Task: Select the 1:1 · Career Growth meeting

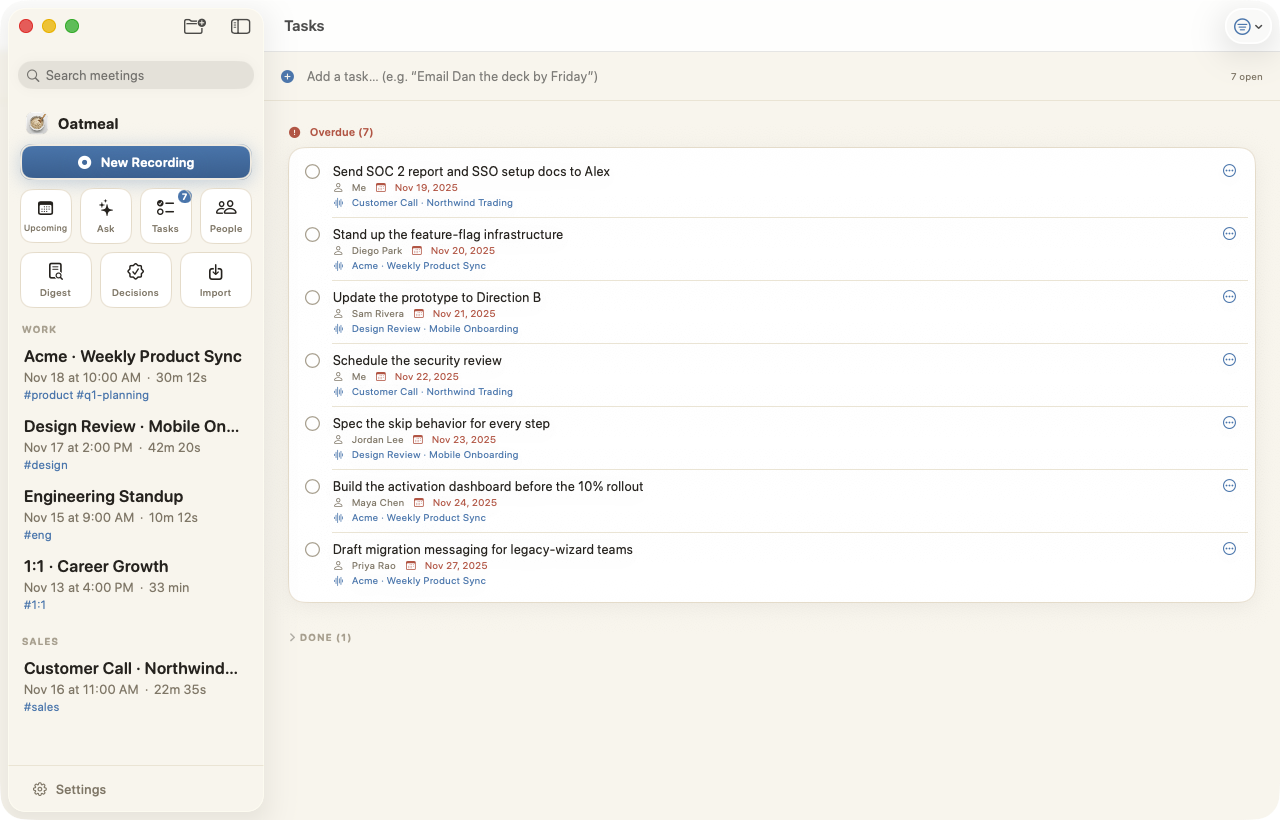Action: click(x=136, y=585)
